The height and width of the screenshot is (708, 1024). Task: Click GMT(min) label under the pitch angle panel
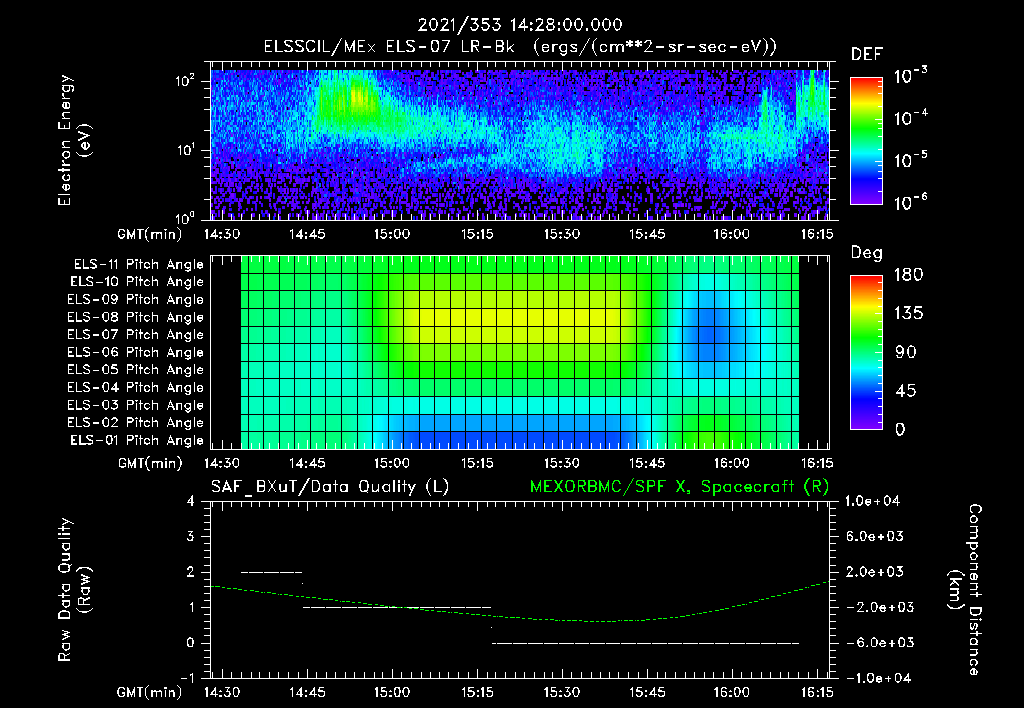point(150,464)
